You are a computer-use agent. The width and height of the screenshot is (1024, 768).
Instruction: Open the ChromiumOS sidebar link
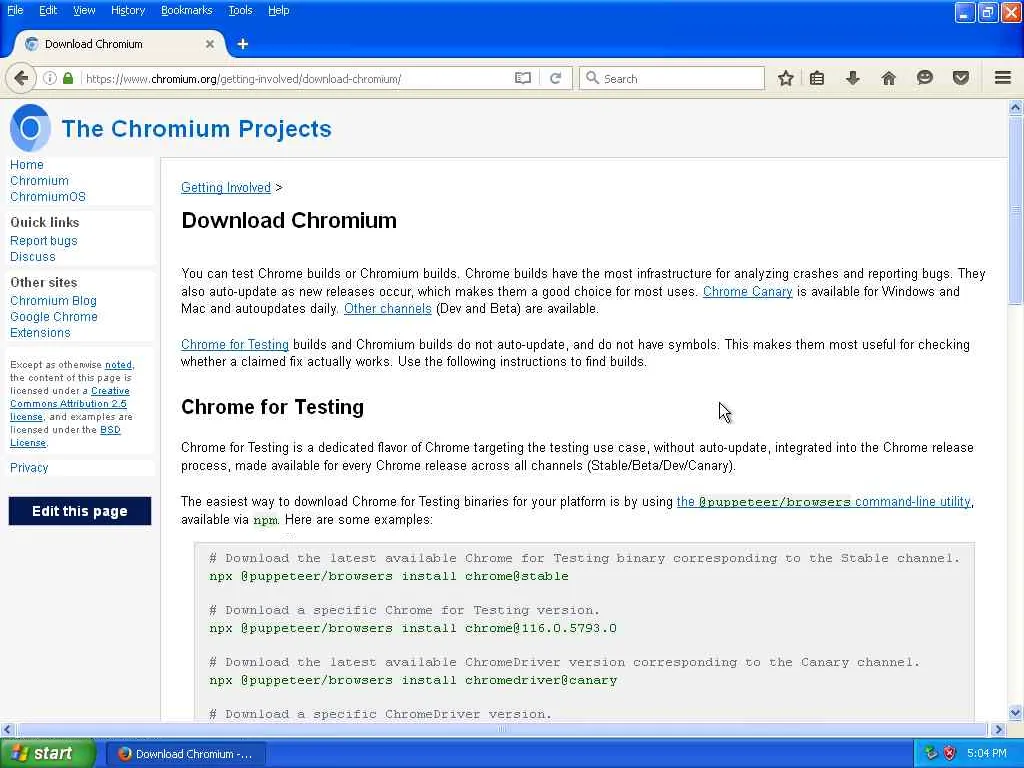click(48, 197)
